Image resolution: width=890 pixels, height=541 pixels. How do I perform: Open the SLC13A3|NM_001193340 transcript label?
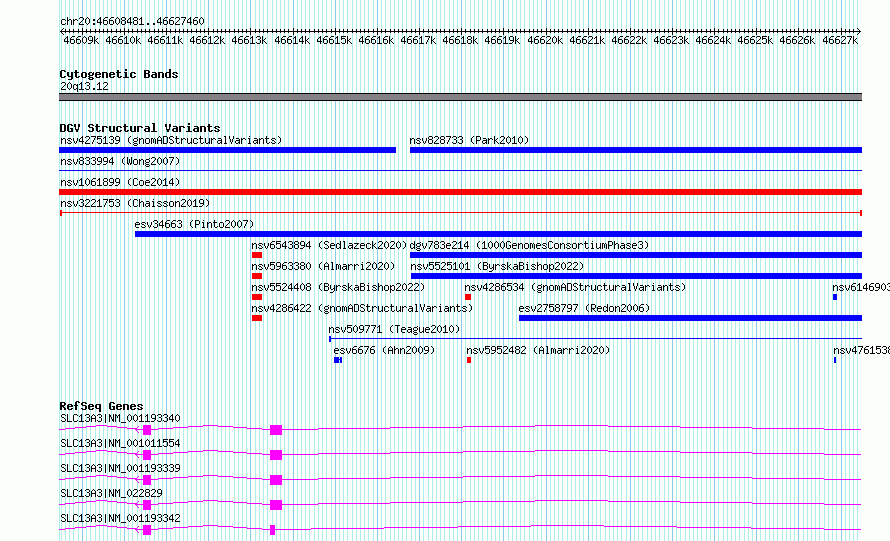click(x=120, y=418)
